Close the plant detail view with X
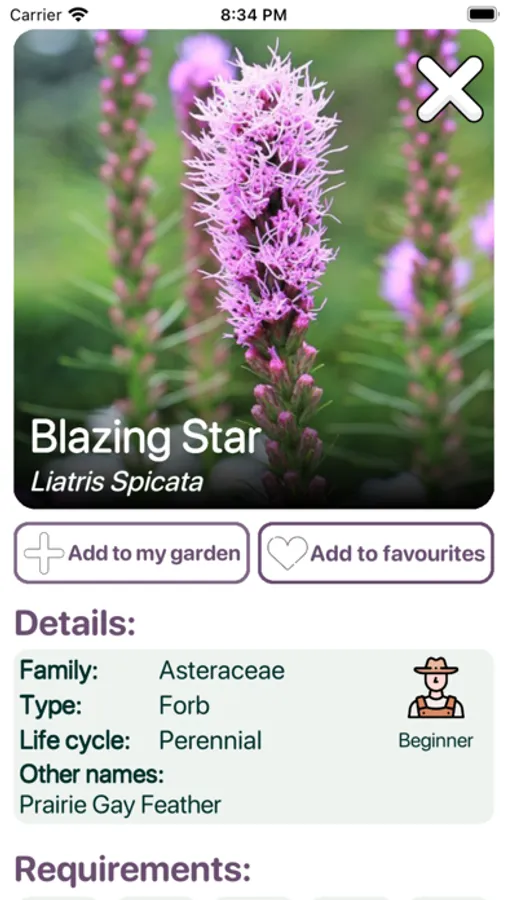Image resolution: width=507 pixels, height=900 pixels. tap(450, 89)
